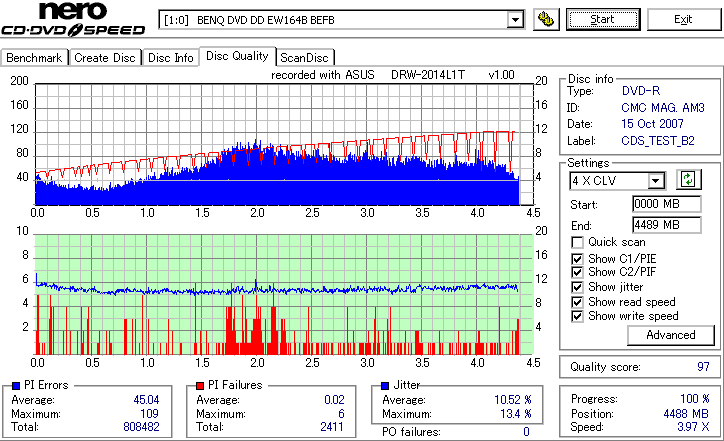Click the red PI Failures legend square

[x=200, y=386]
